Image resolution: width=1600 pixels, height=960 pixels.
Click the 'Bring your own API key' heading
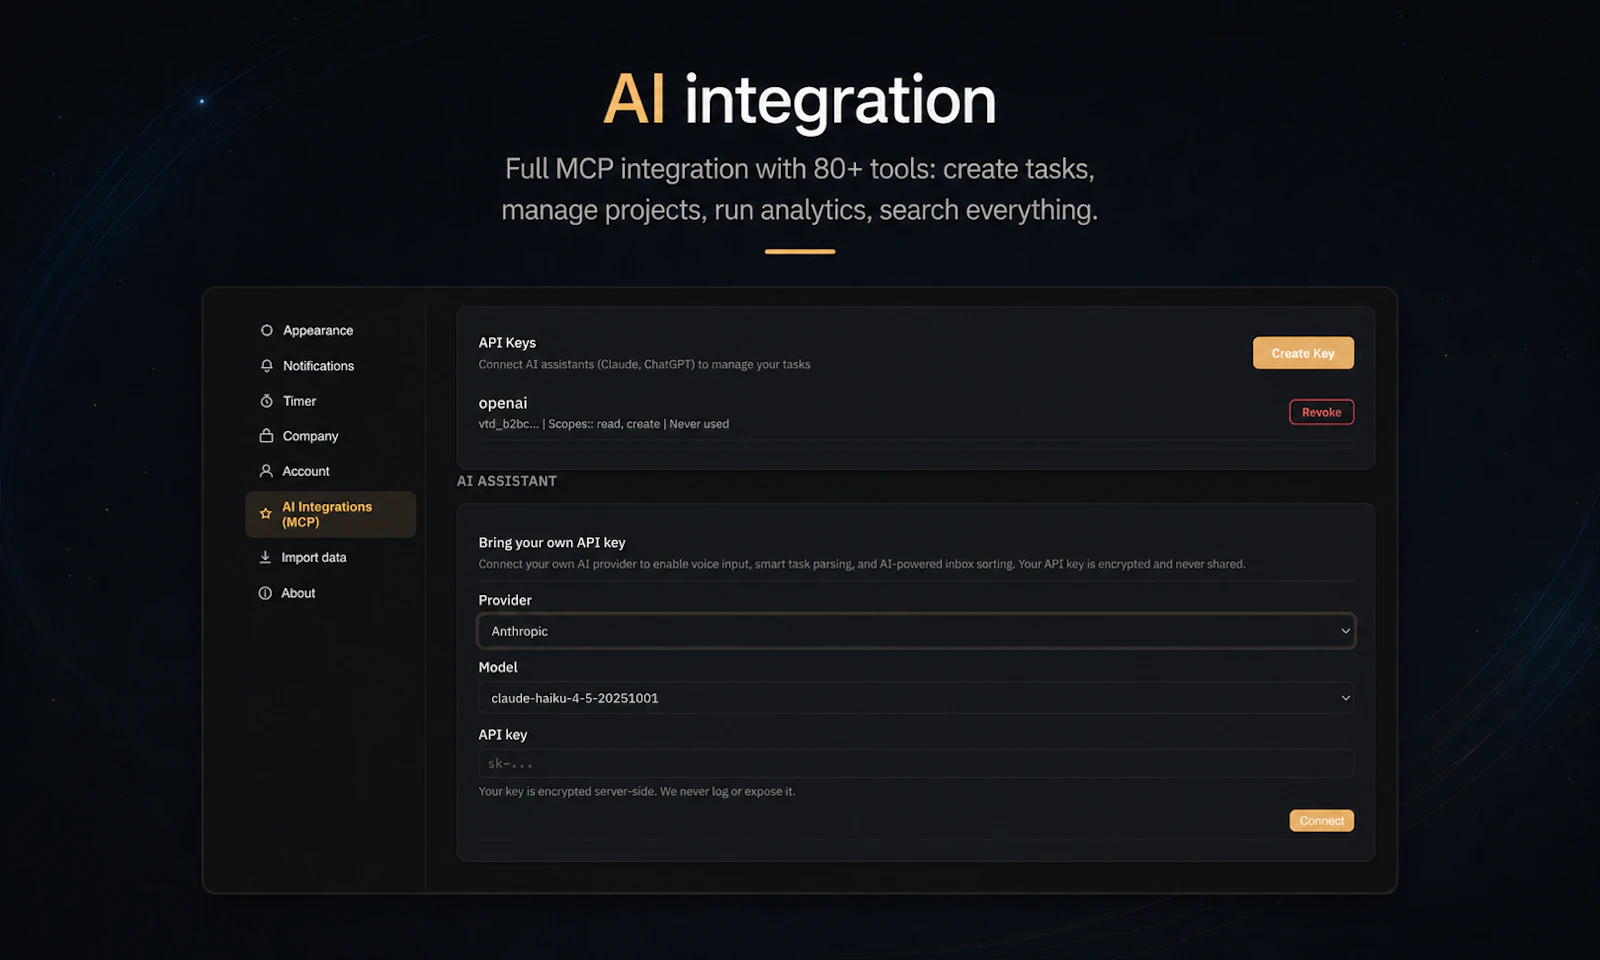tap(552, 542)
